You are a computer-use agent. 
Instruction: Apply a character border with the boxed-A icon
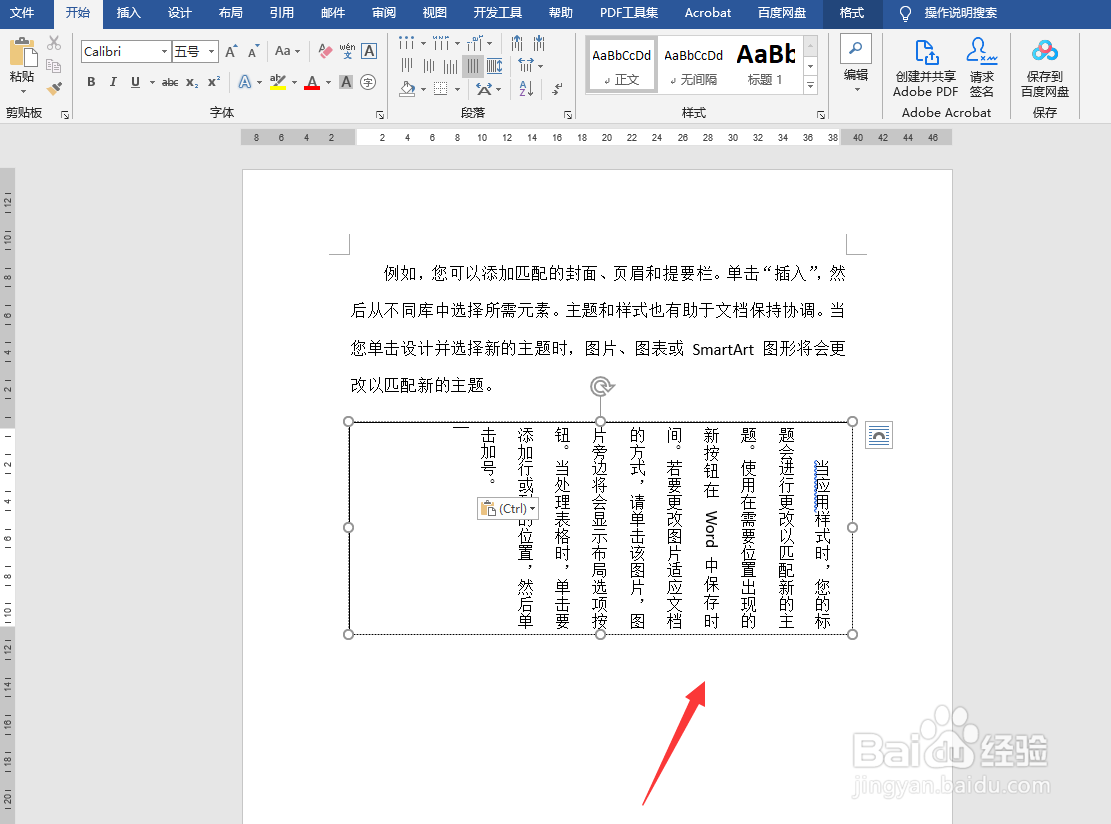tap(369, 52)
